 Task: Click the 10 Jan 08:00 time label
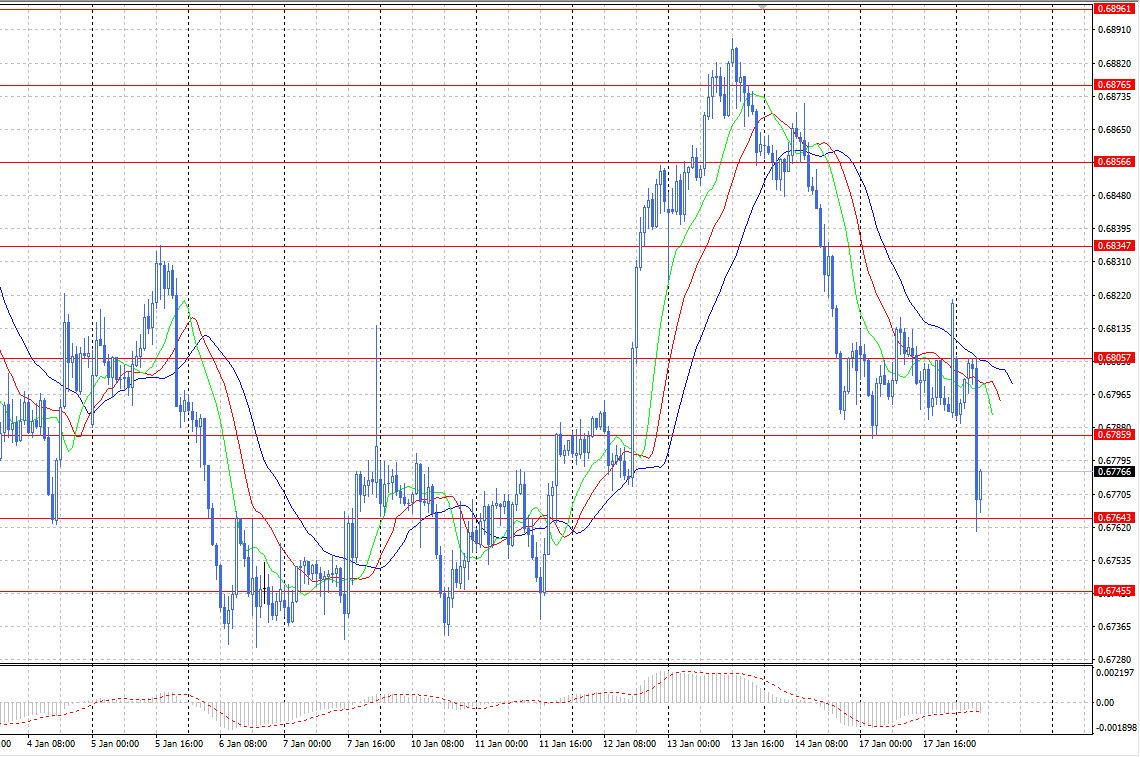pos(438,744)
